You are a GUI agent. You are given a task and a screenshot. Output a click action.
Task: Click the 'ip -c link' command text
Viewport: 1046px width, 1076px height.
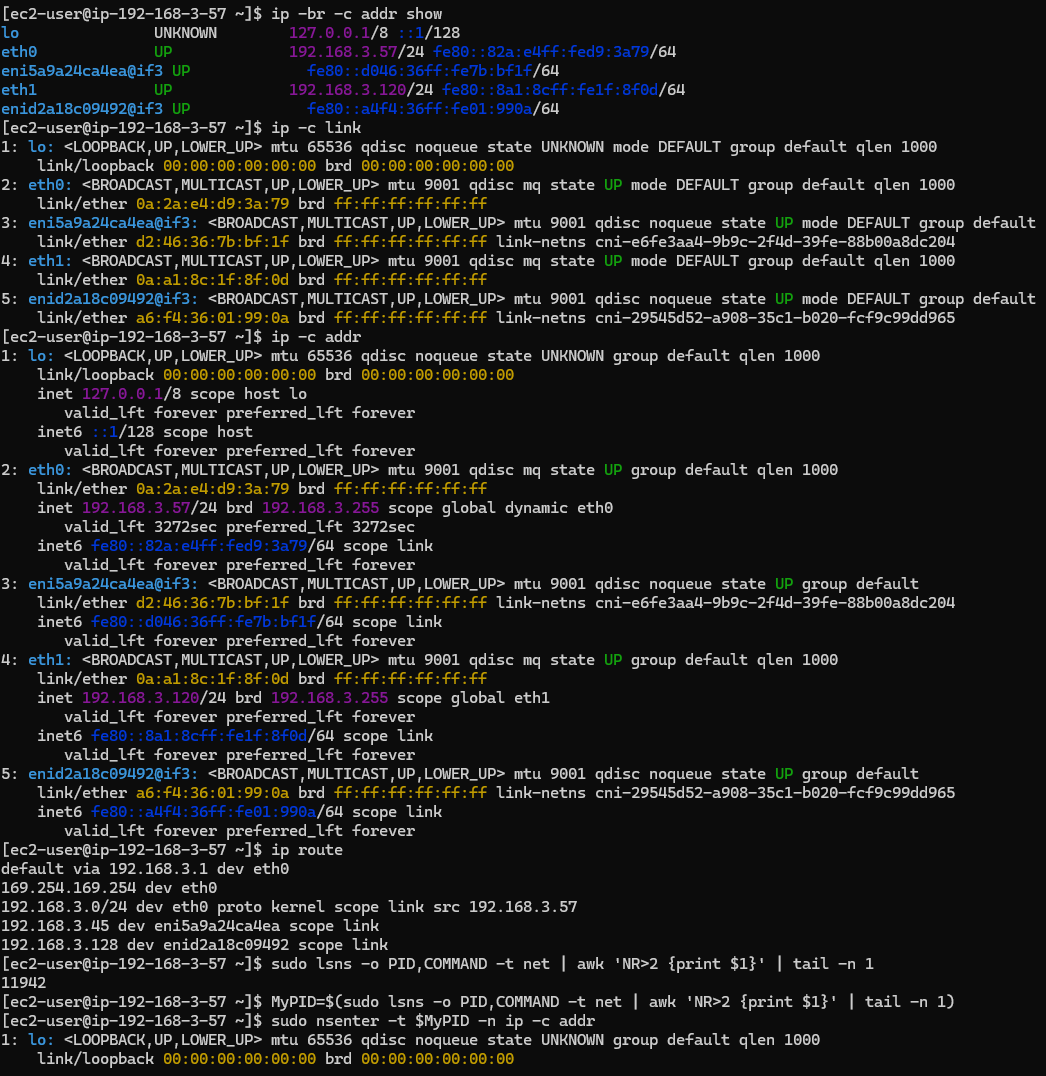click(316, 128)
